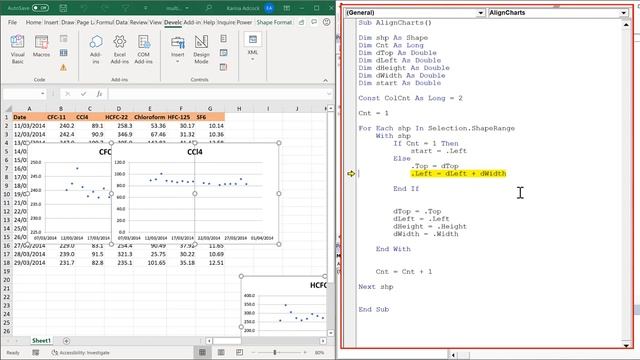Image resolution: width=640 pixels, height=360 pixels.
Task: Click the highlighted .Left = dLeft + dWidth line
Action: pos(458,173)
